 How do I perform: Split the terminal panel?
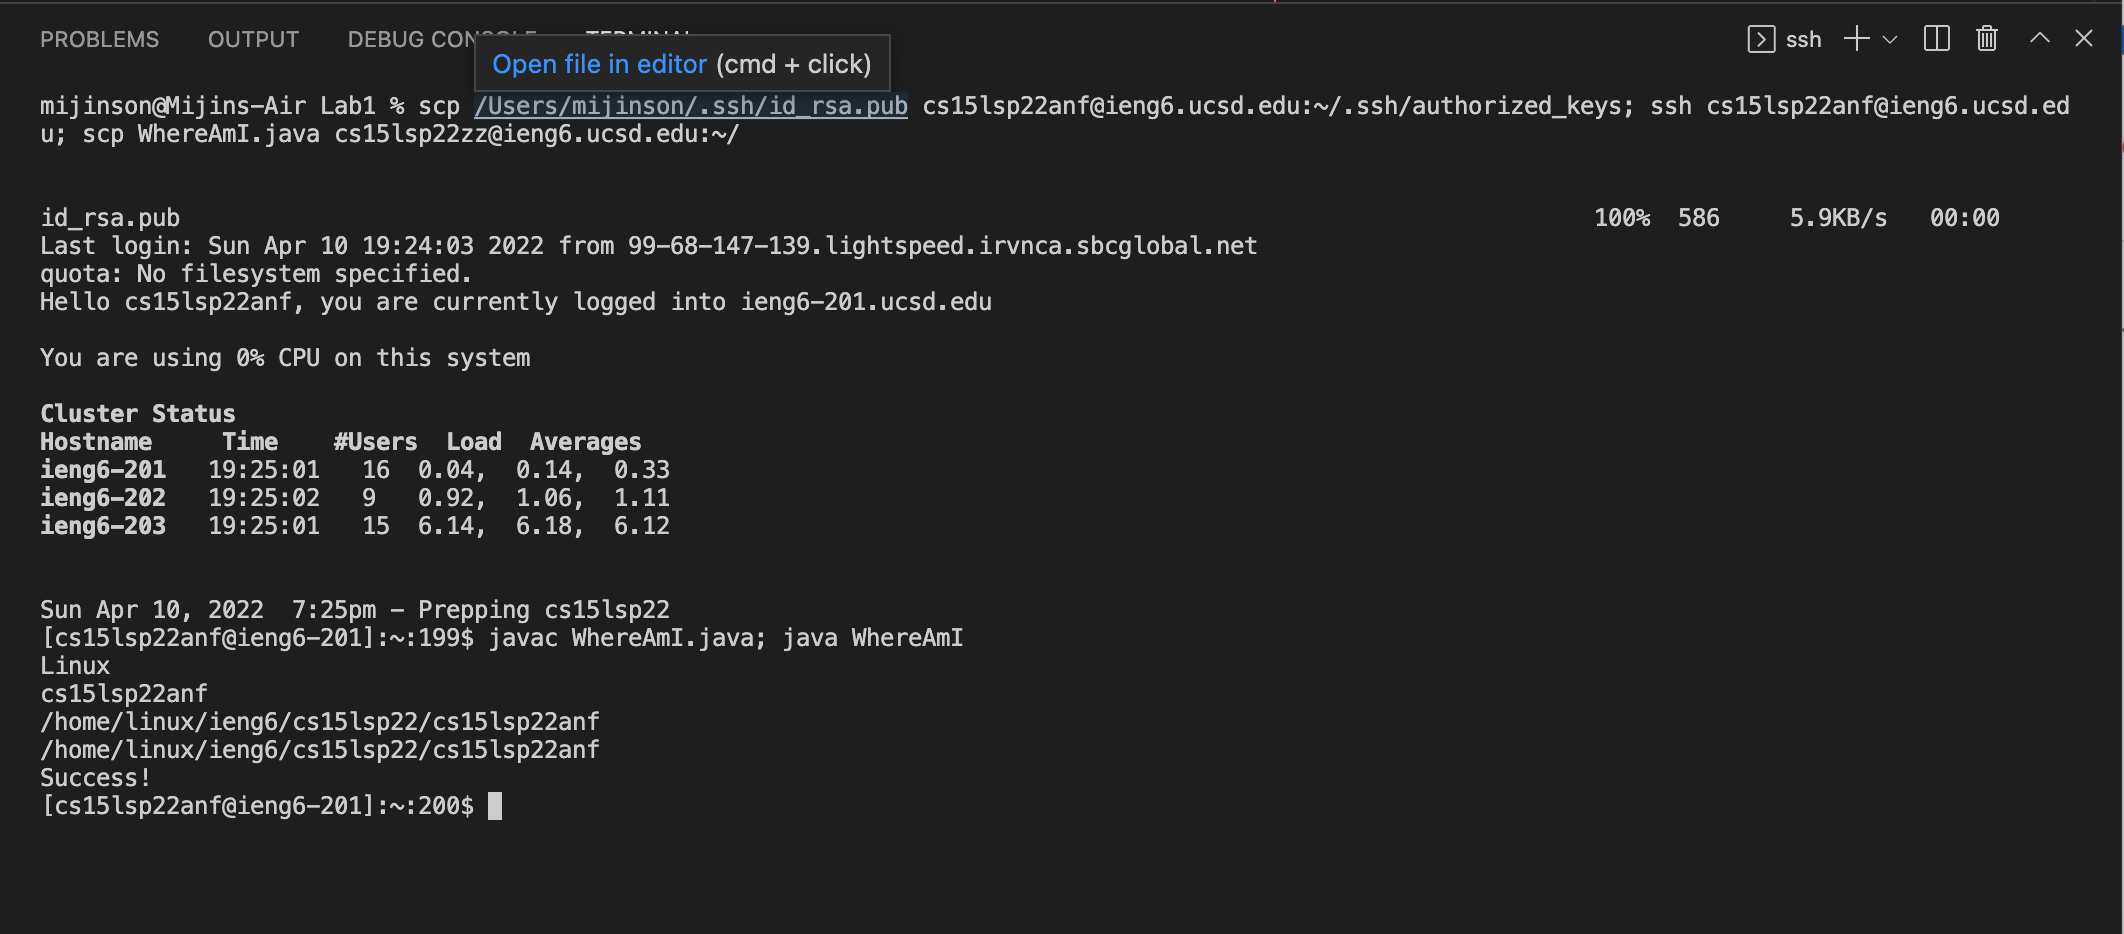point(1937,39)
